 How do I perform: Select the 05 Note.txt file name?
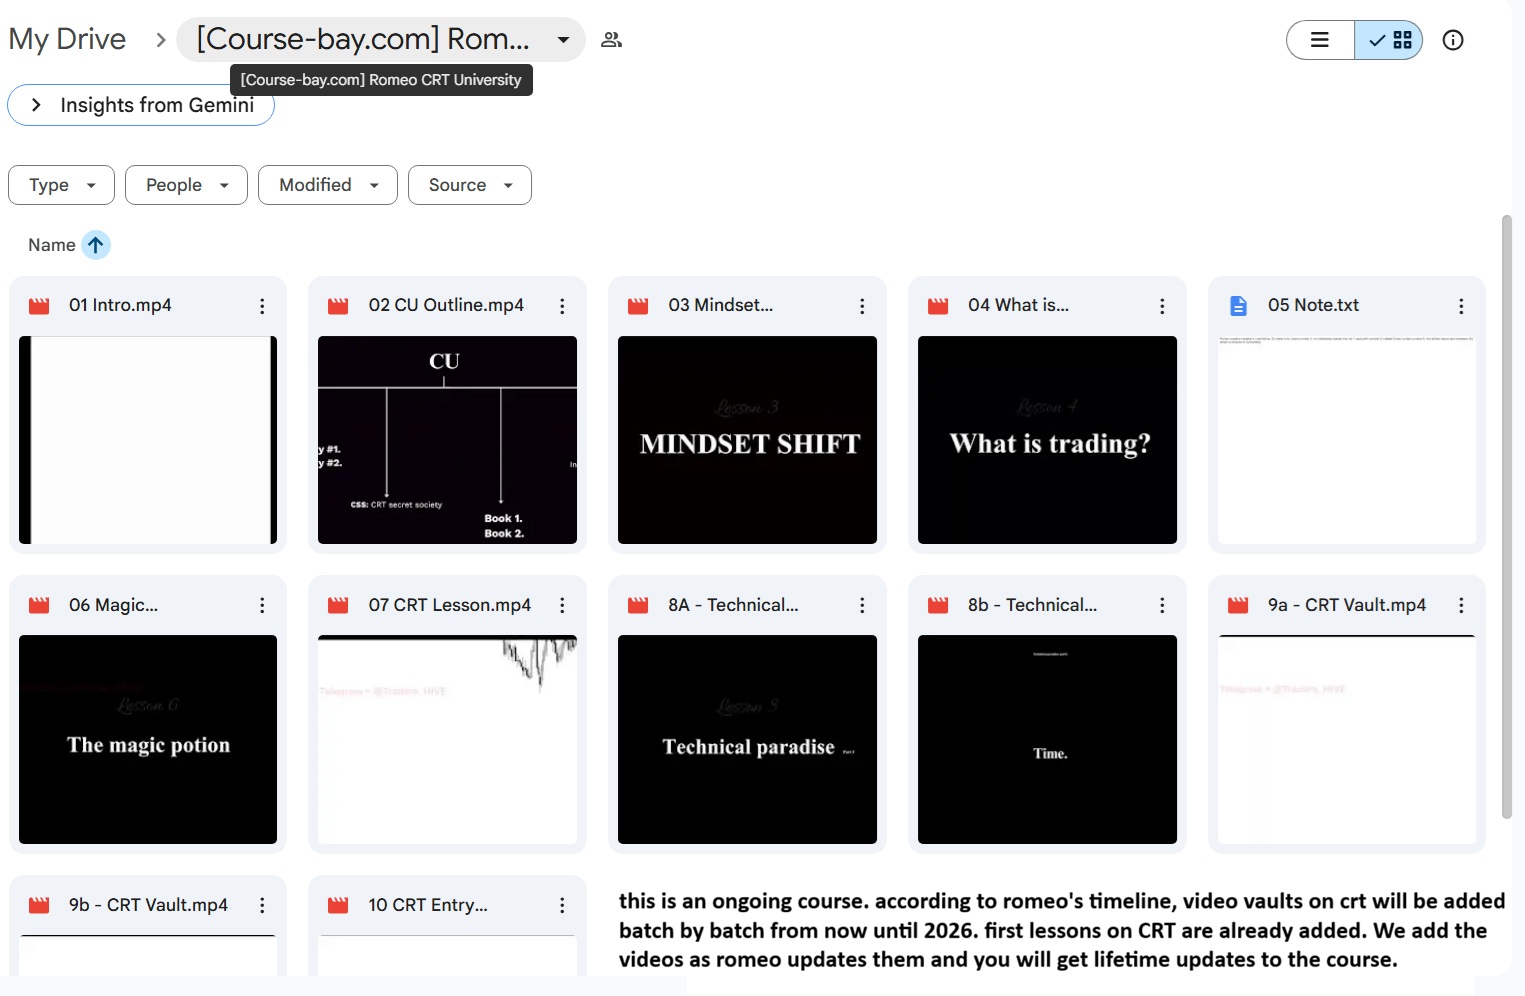[1313, 305]
